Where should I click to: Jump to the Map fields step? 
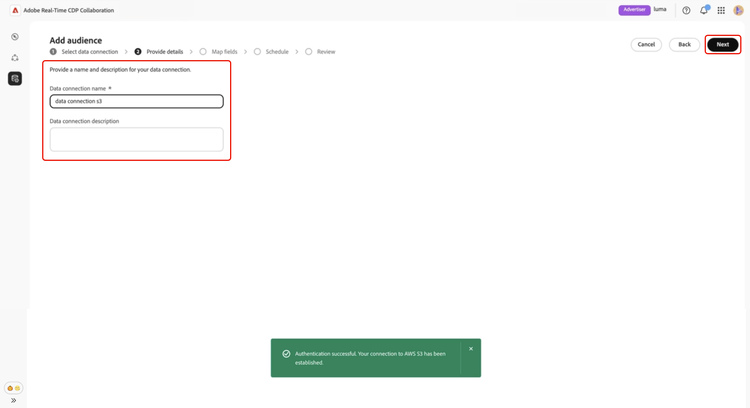[219, 52]
